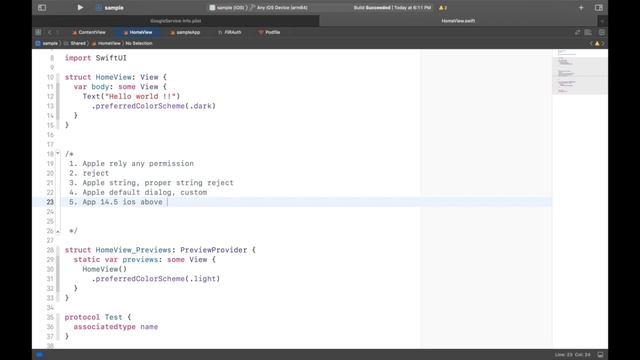The image size is (640, 360).
Task: Go forward in editor history
Action: tap(58, 32)
